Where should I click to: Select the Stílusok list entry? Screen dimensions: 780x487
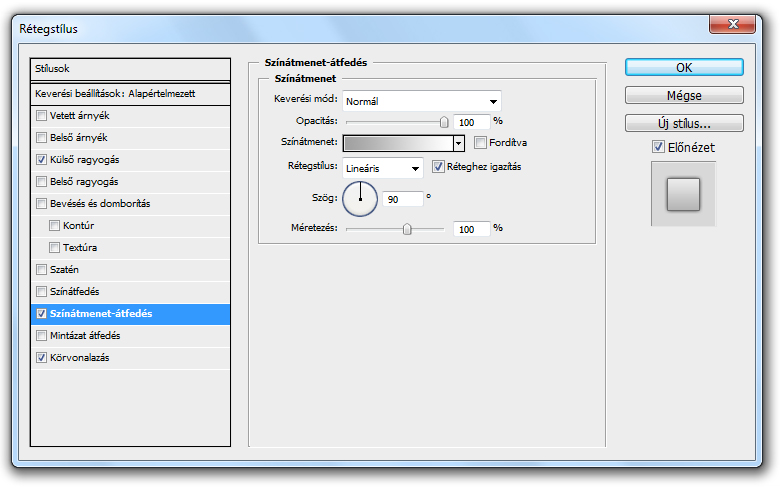click(130, 69)
